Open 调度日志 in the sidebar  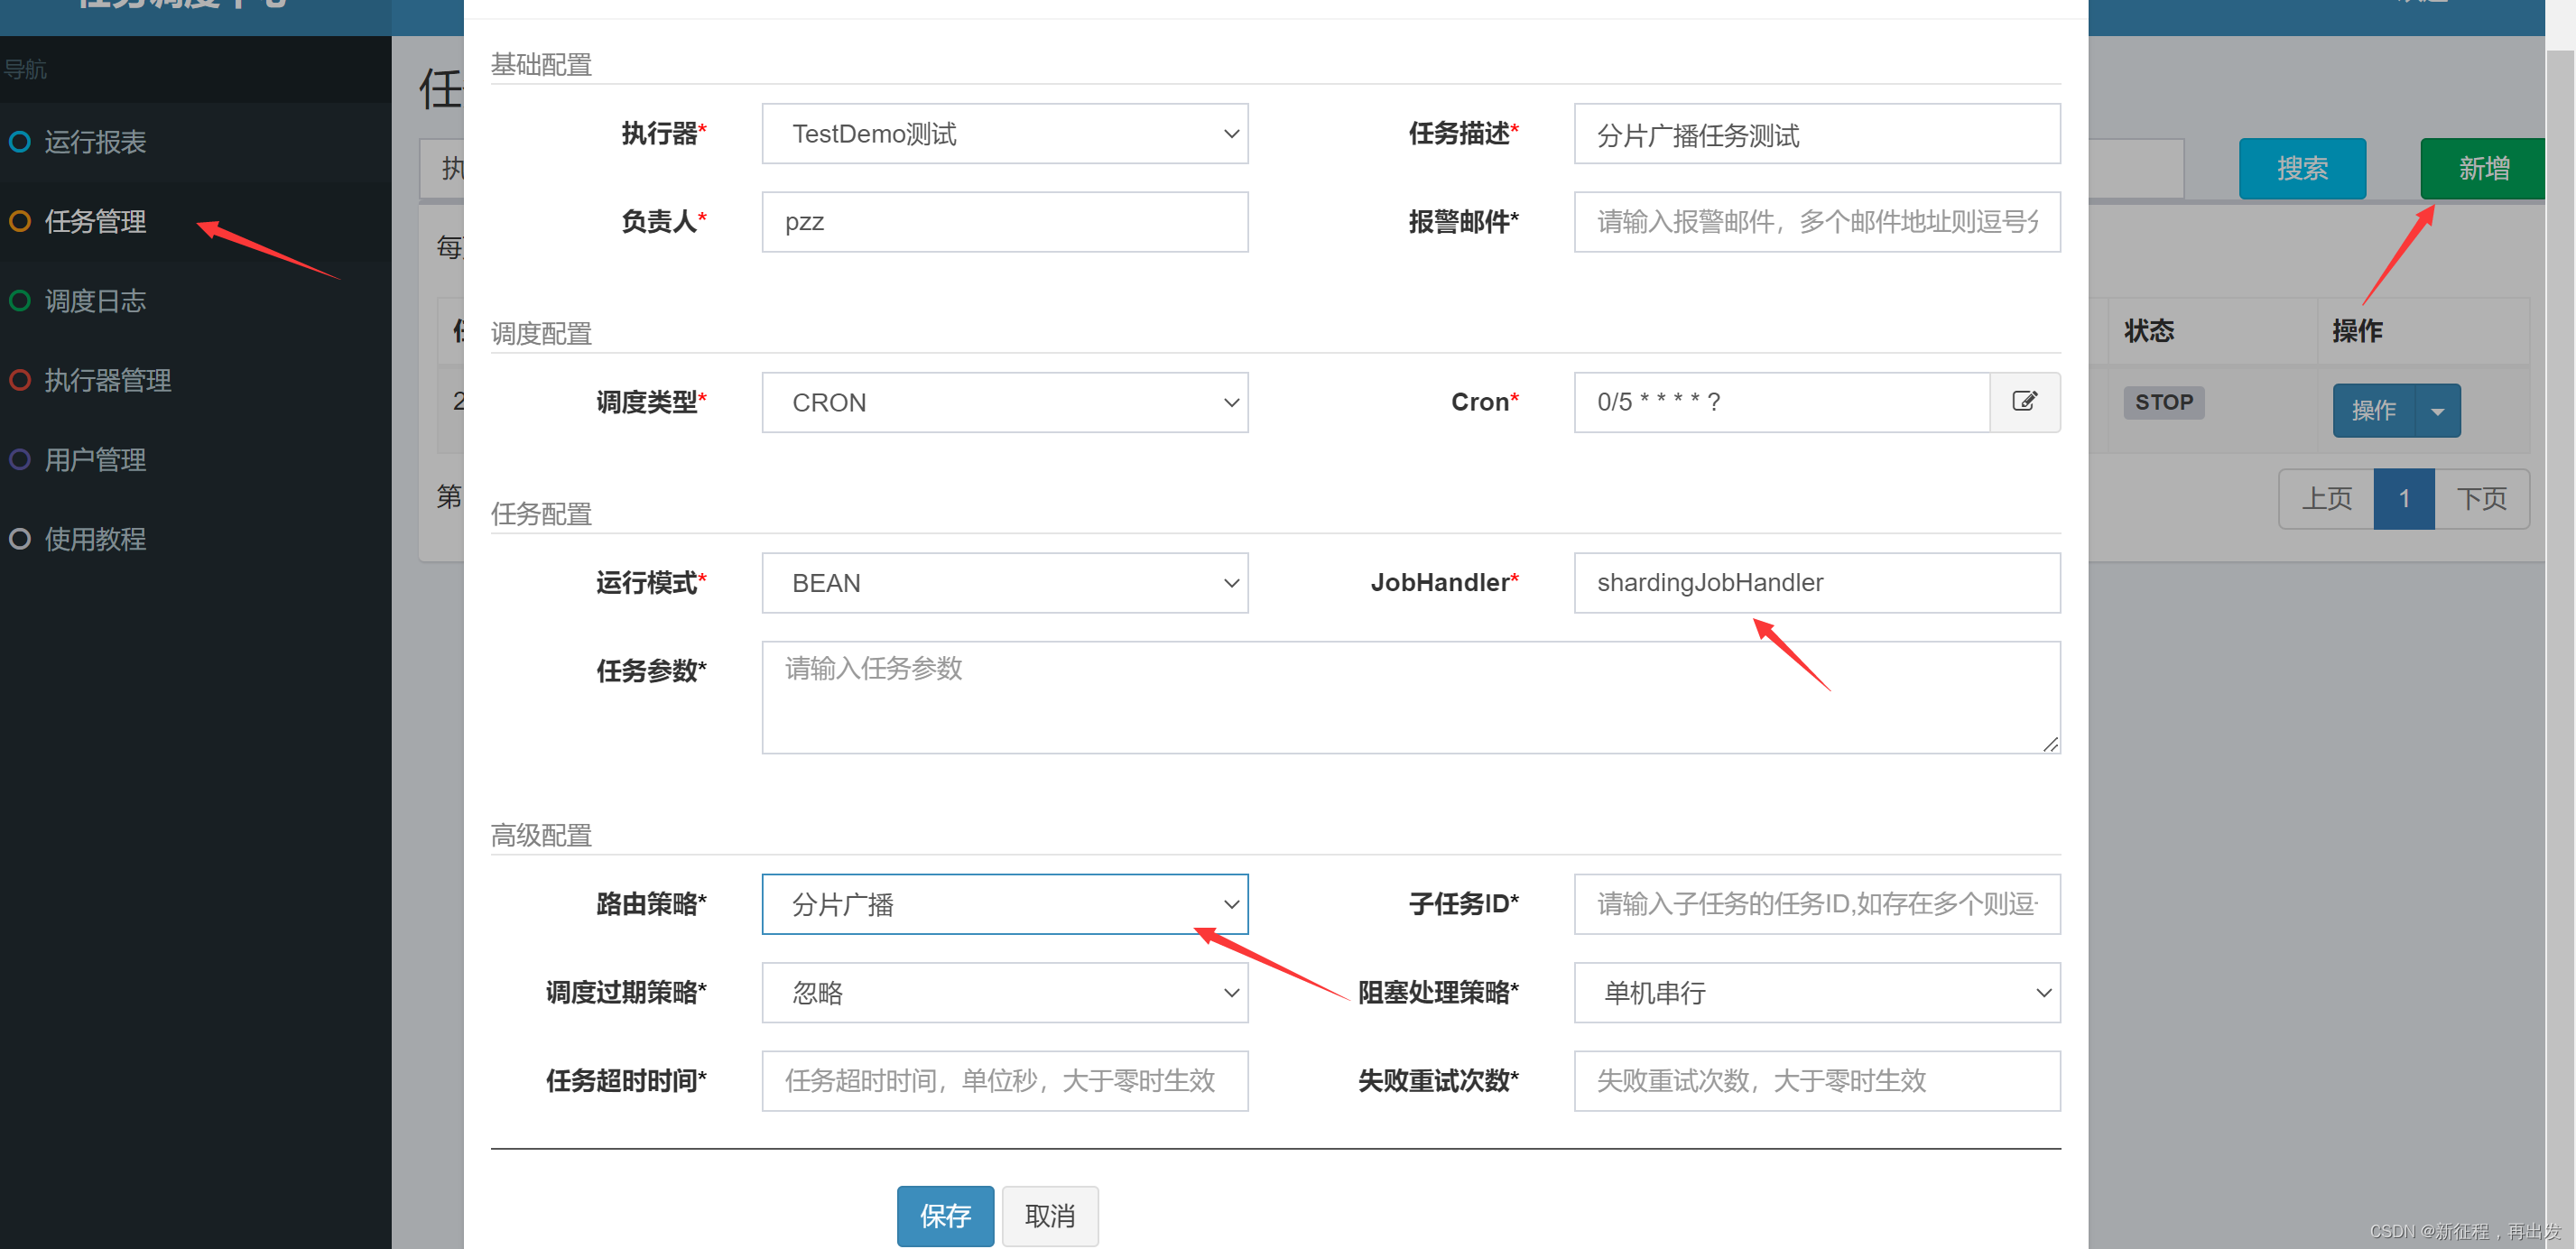pyautogui.click(x=196, y=301)
